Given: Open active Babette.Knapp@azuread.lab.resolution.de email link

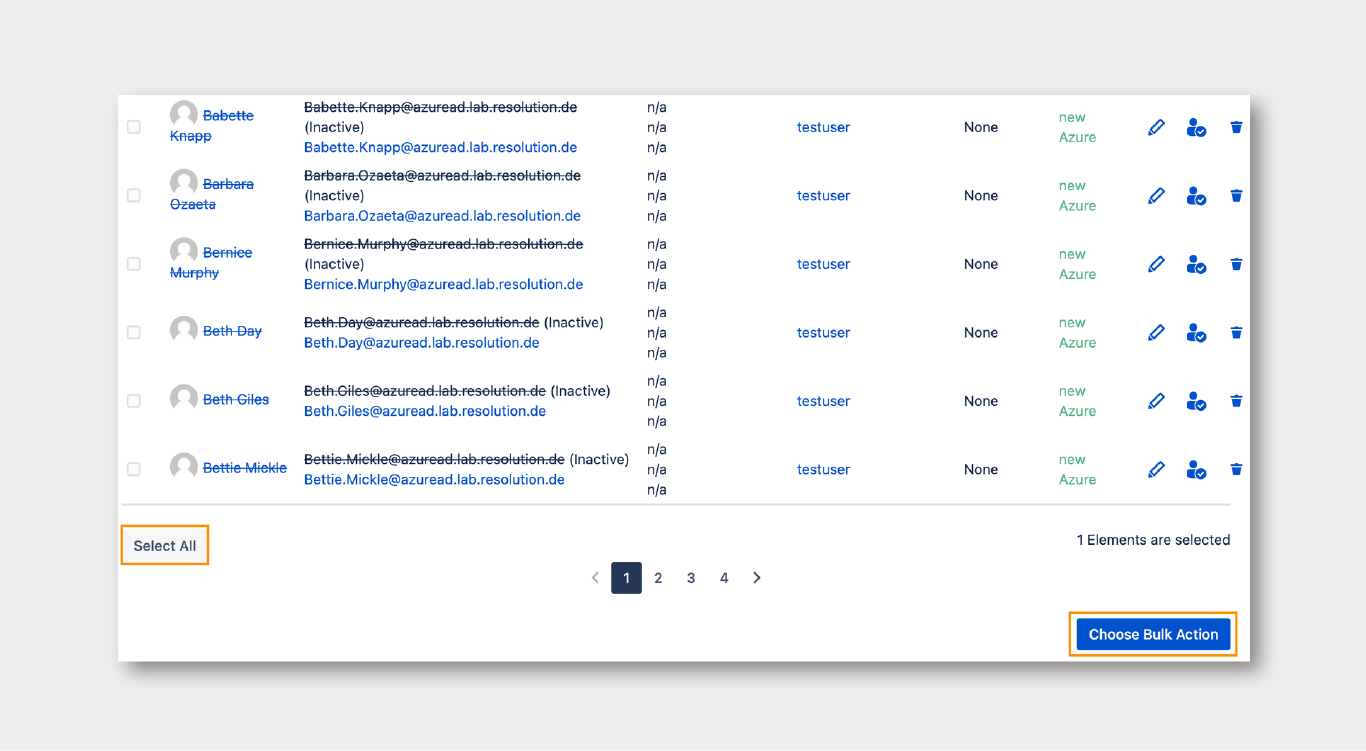Looking at the screenshot, I should coord(440,147).
